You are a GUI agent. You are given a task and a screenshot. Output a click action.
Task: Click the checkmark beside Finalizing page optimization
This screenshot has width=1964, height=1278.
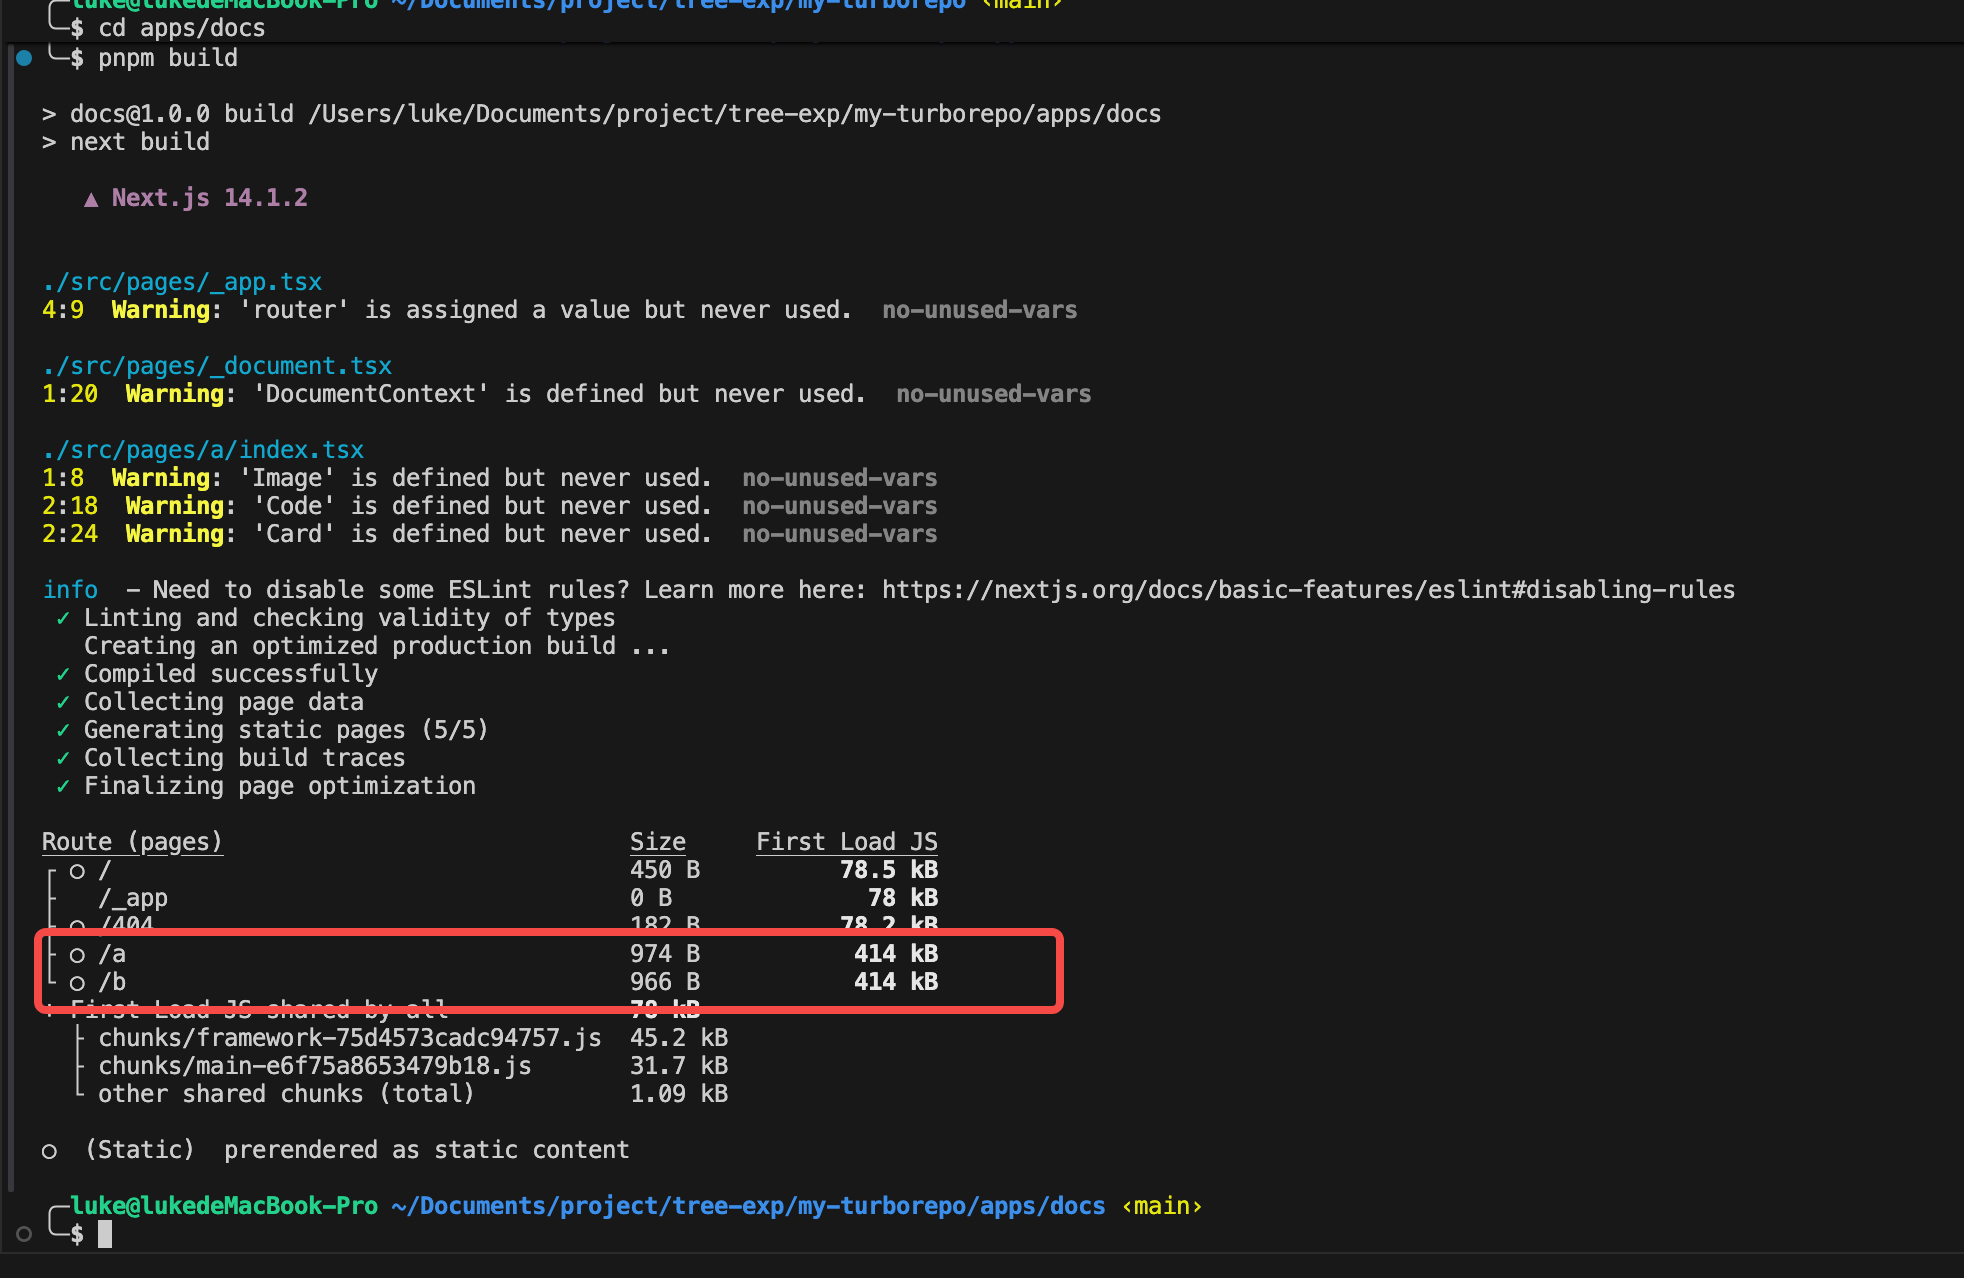63,787
